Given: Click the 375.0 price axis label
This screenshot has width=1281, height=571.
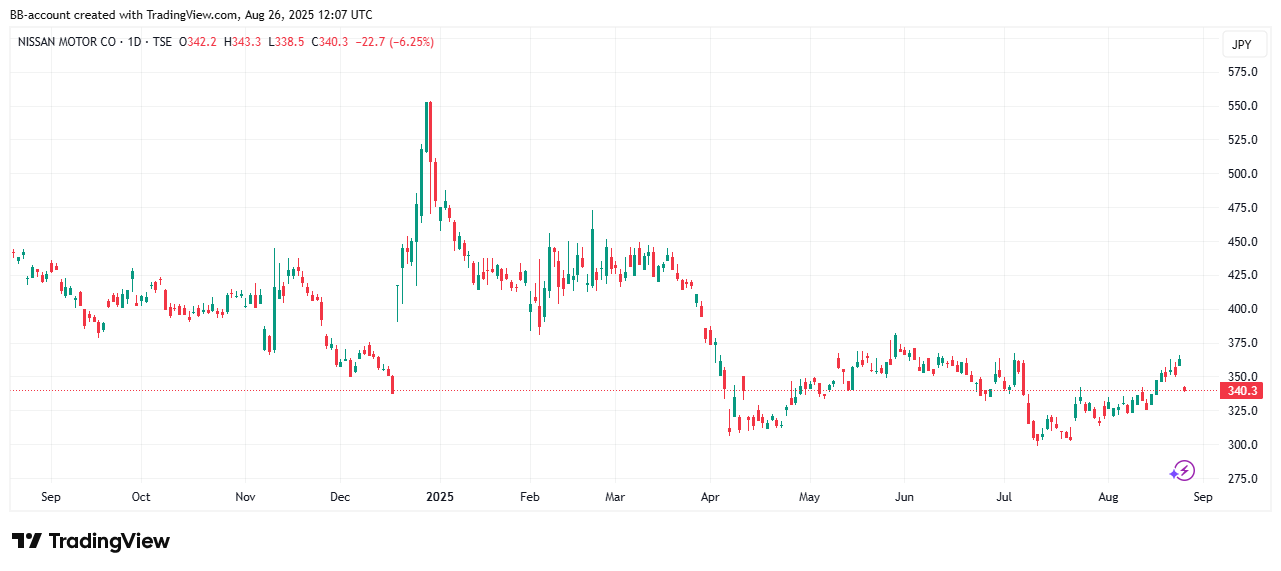Looking at the screenshot, I should point(1243,343).
